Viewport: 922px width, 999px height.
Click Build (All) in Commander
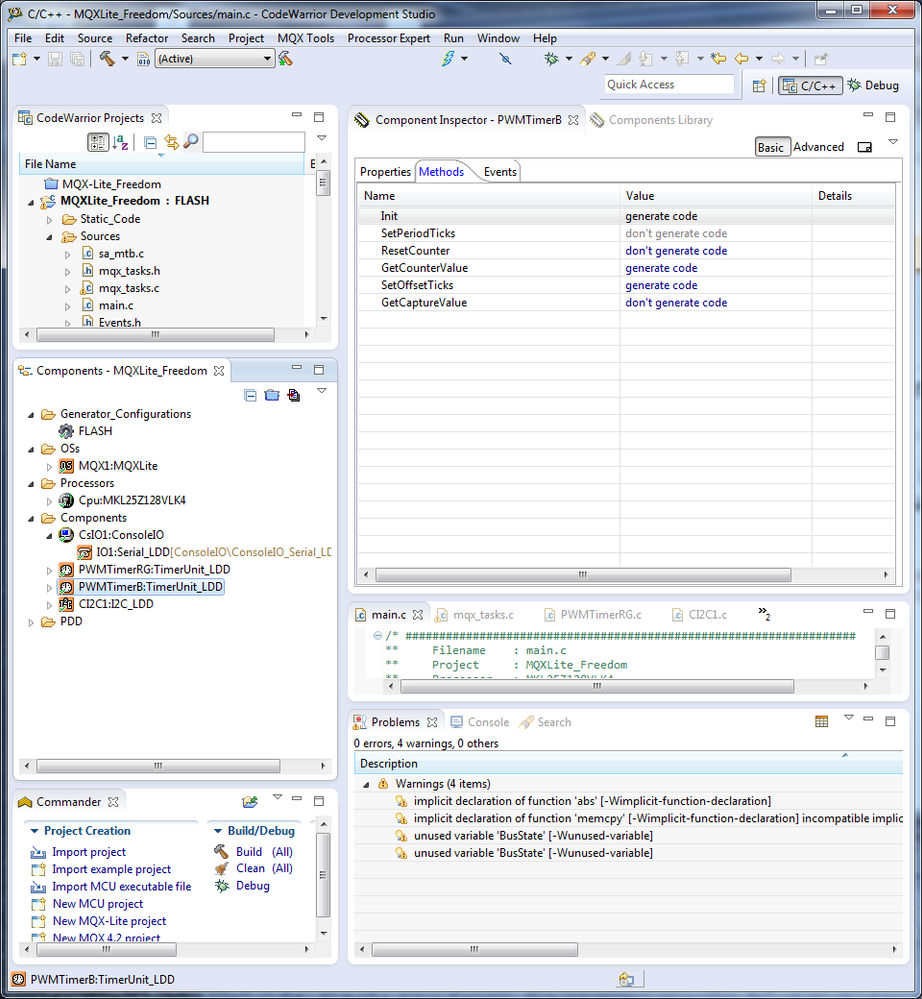(x=264, y=852)
